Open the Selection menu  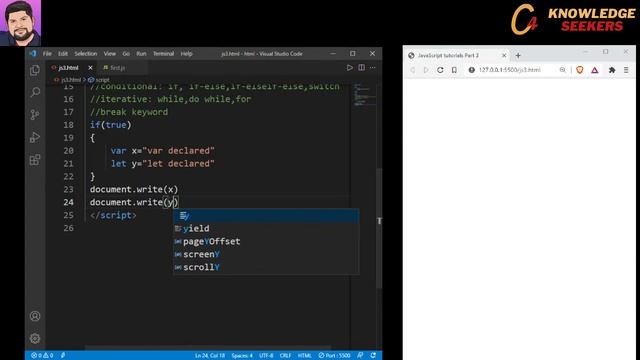tap(86, 53)
